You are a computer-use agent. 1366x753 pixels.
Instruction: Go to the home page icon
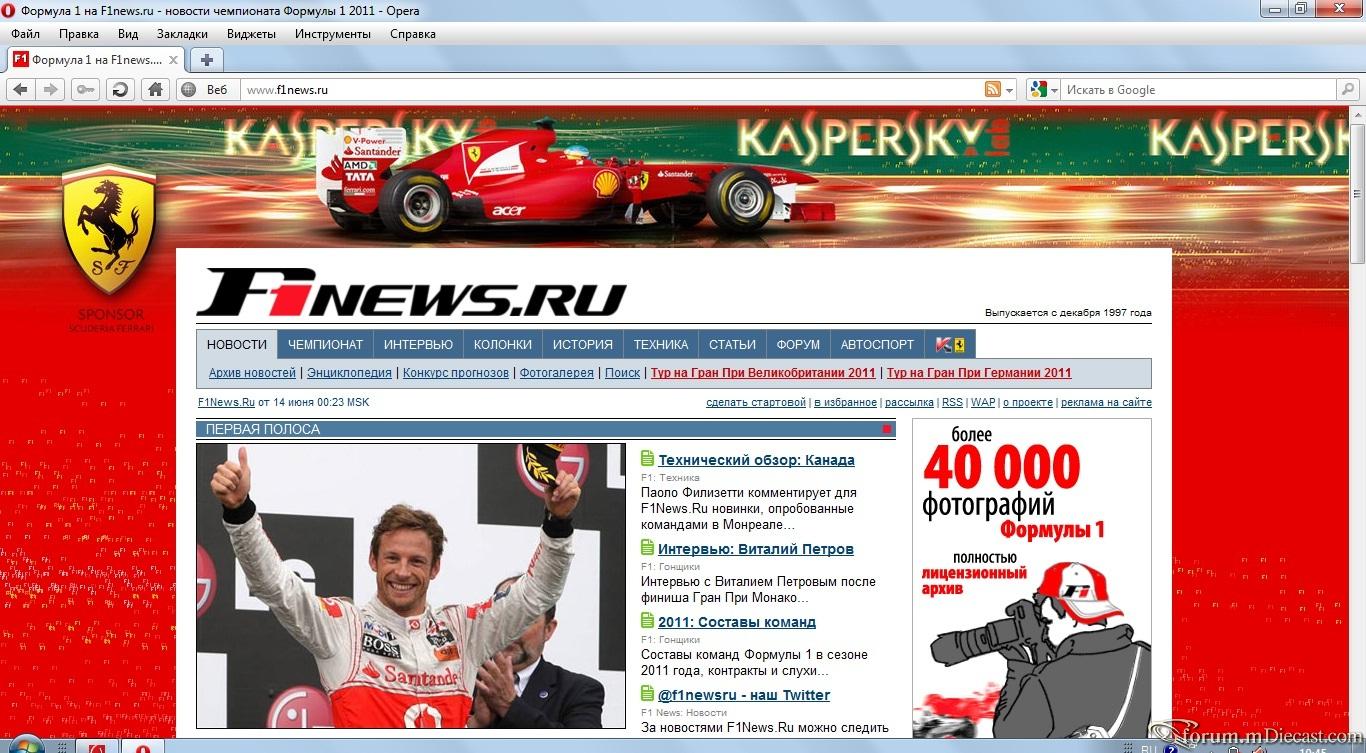155,89
